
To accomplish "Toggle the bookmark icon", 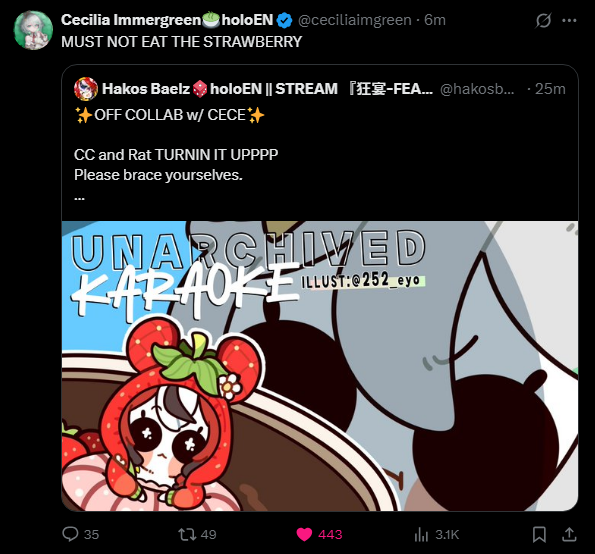I will coord(539,534).
